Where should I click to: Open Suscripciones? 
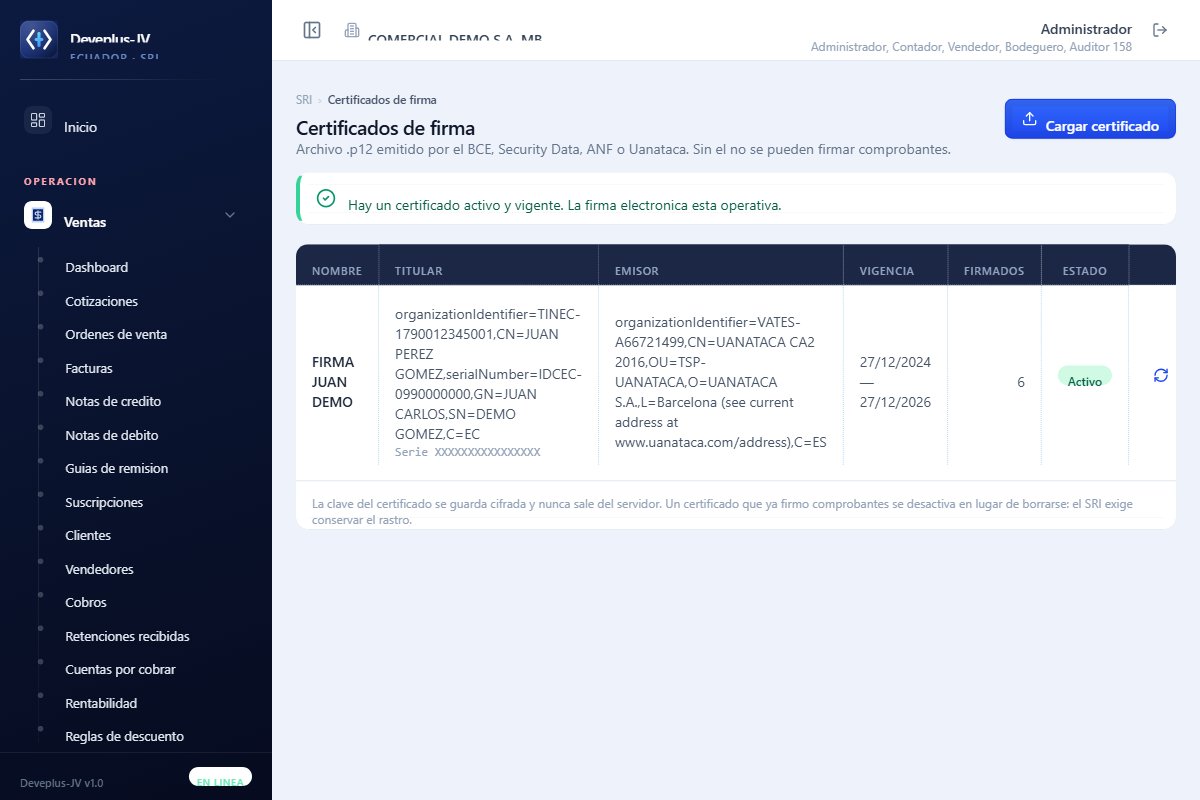coord(104,502)
